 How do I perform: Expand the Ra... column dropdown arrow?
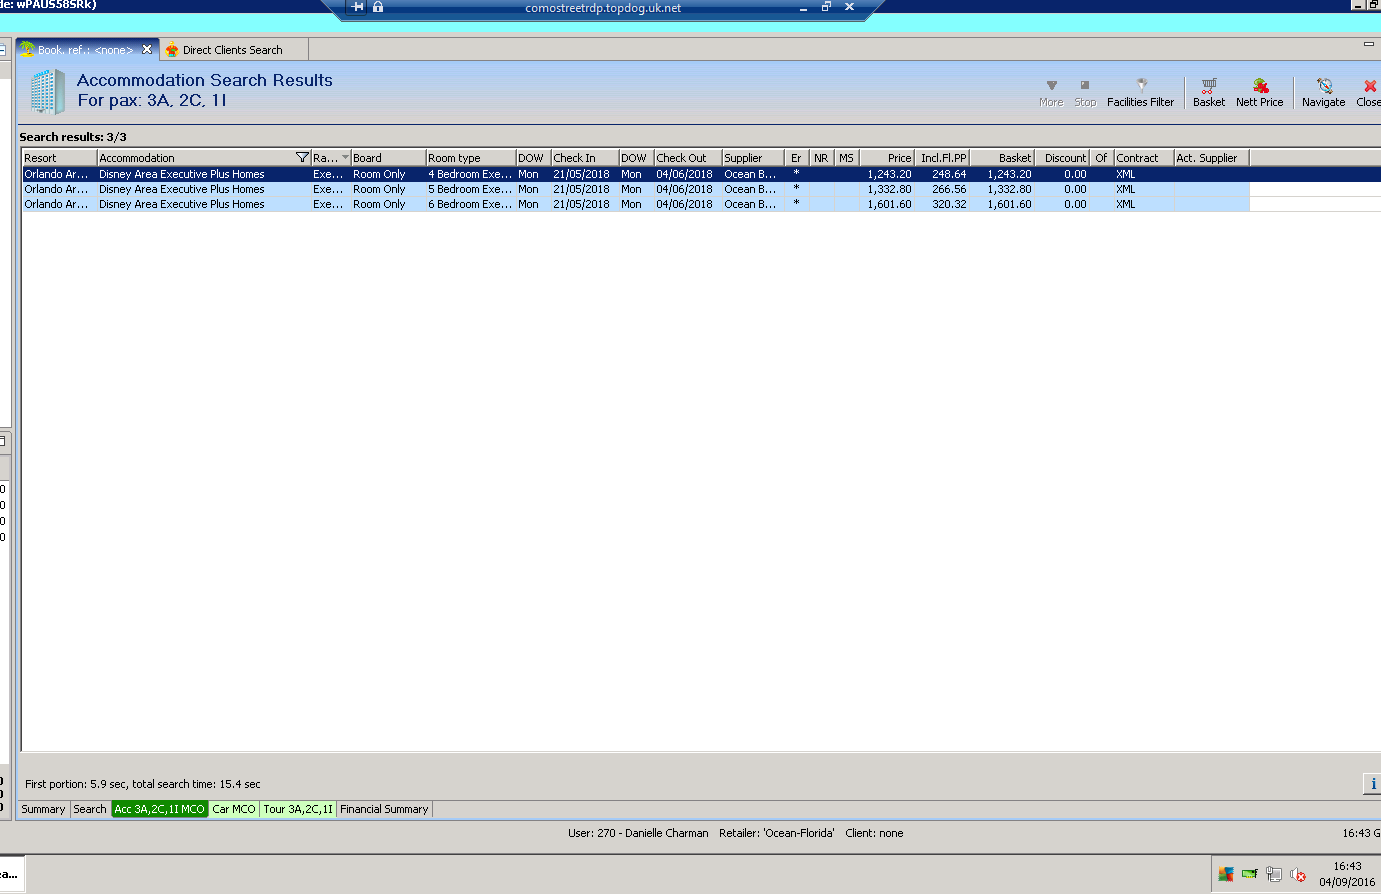pyautogui.click(x=345, y=158)
